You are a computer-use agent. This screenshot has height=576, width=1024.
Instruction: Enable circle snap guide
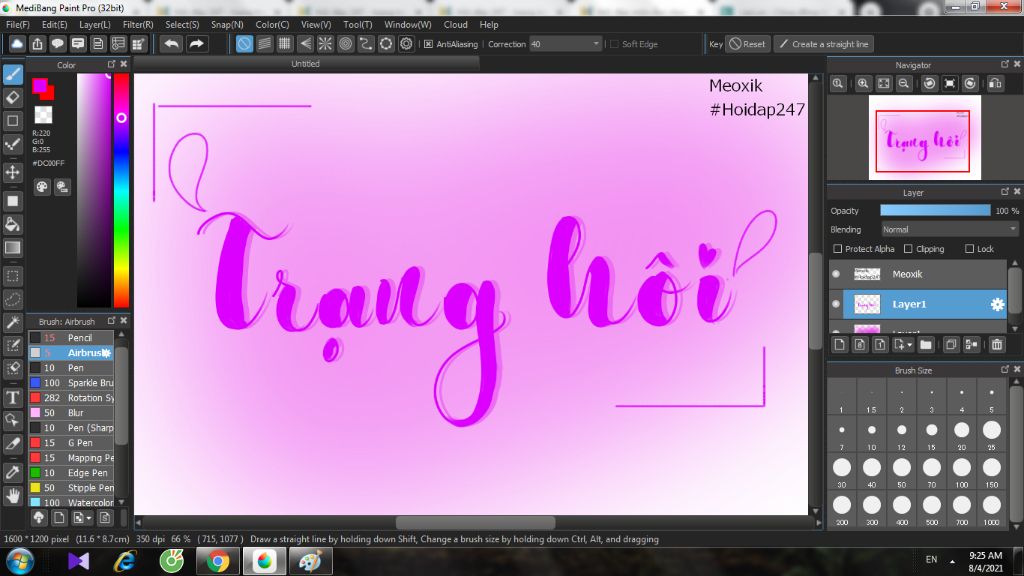[345, 44]
